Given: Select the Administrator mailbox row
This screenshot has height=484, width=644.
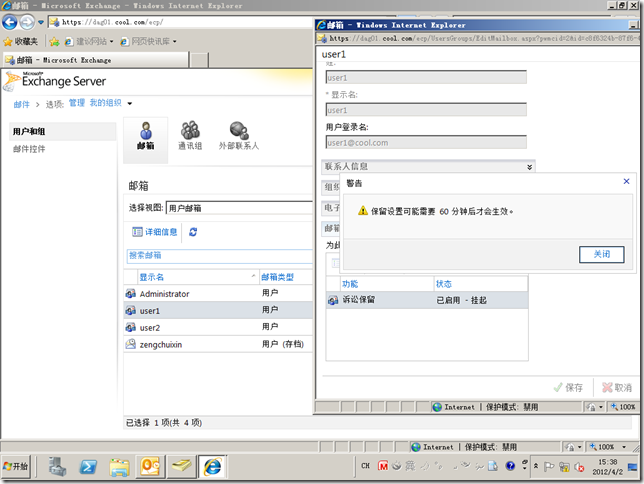Looking at the screenshot, I should coord(165,294).
